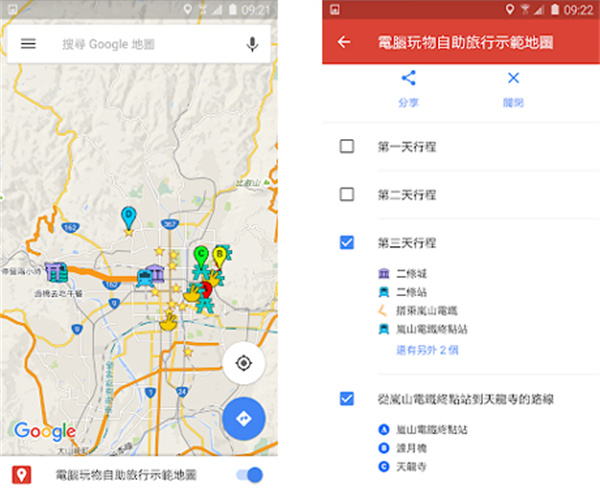Select the blue D map pin
Viewport: 600px width, 503px height.
pos(129,218)
